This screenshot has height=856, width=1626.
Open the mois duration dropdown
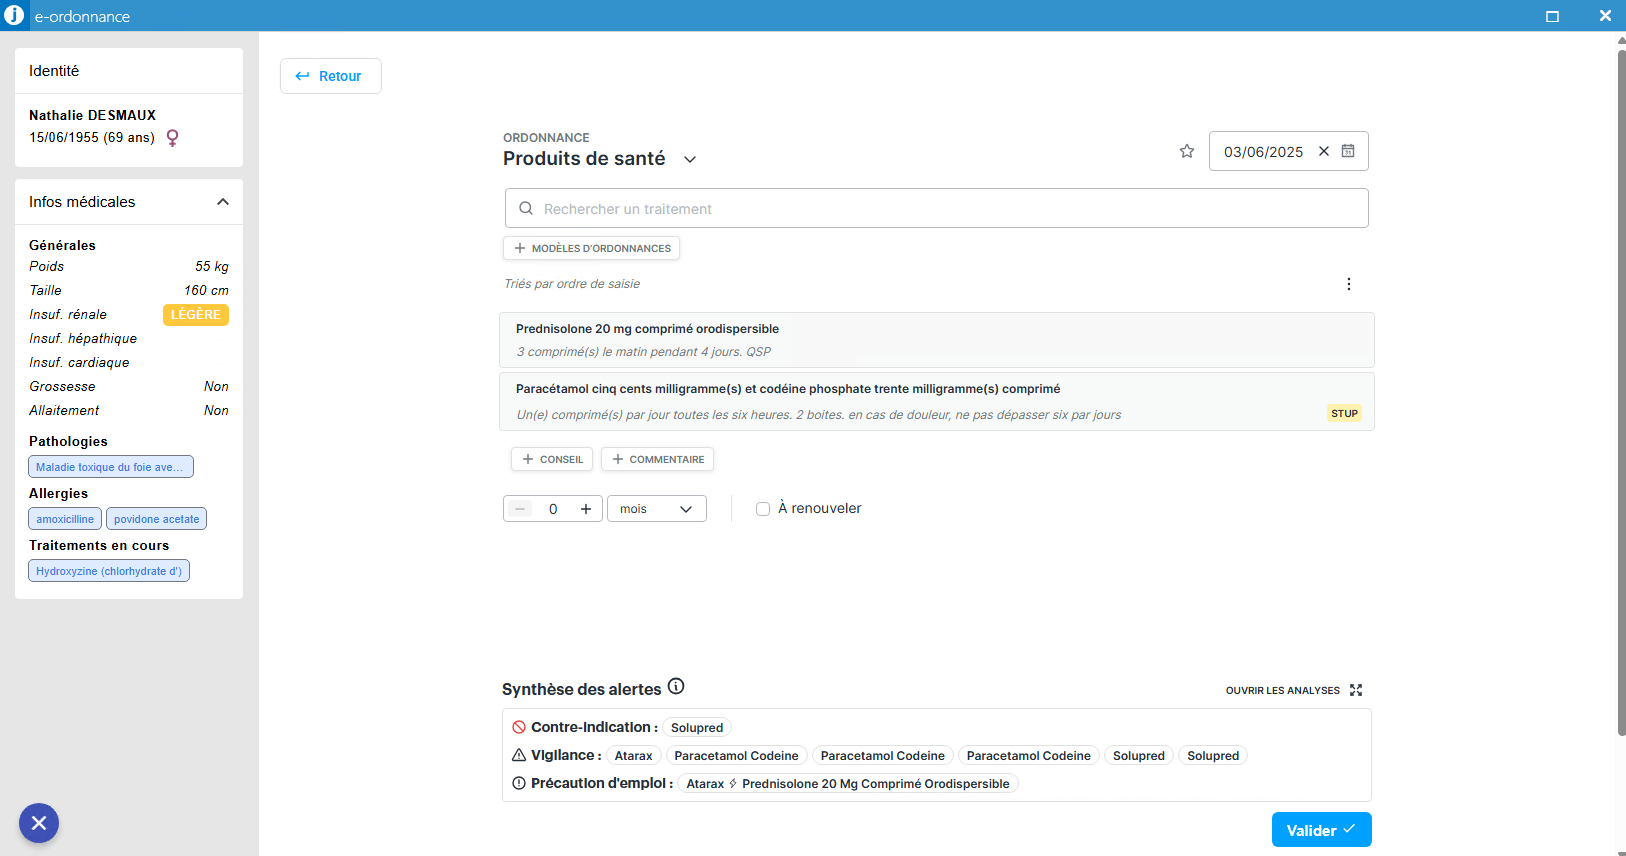(656, 509)
